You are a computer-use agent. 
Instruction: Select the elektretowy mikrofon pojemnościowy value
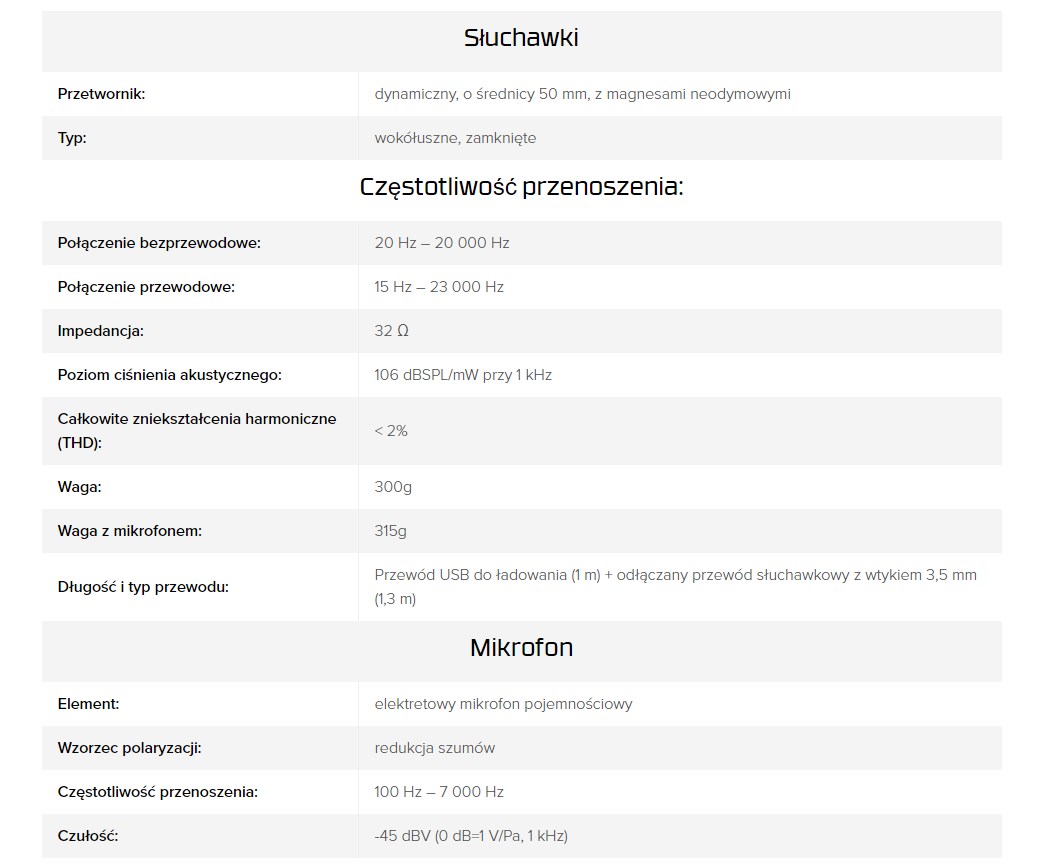click(503, 704)
